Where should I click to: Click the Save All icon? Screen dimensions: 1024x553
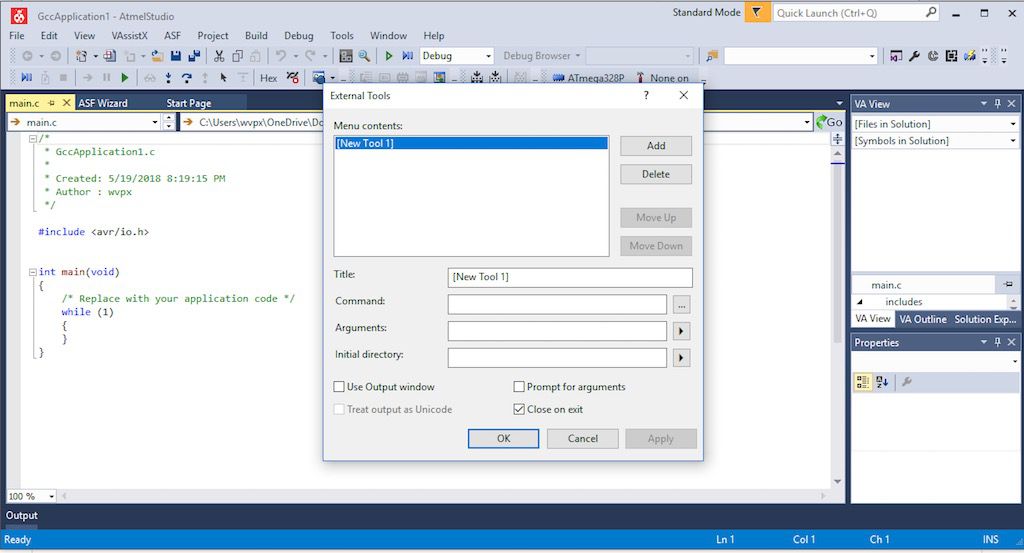194,56
